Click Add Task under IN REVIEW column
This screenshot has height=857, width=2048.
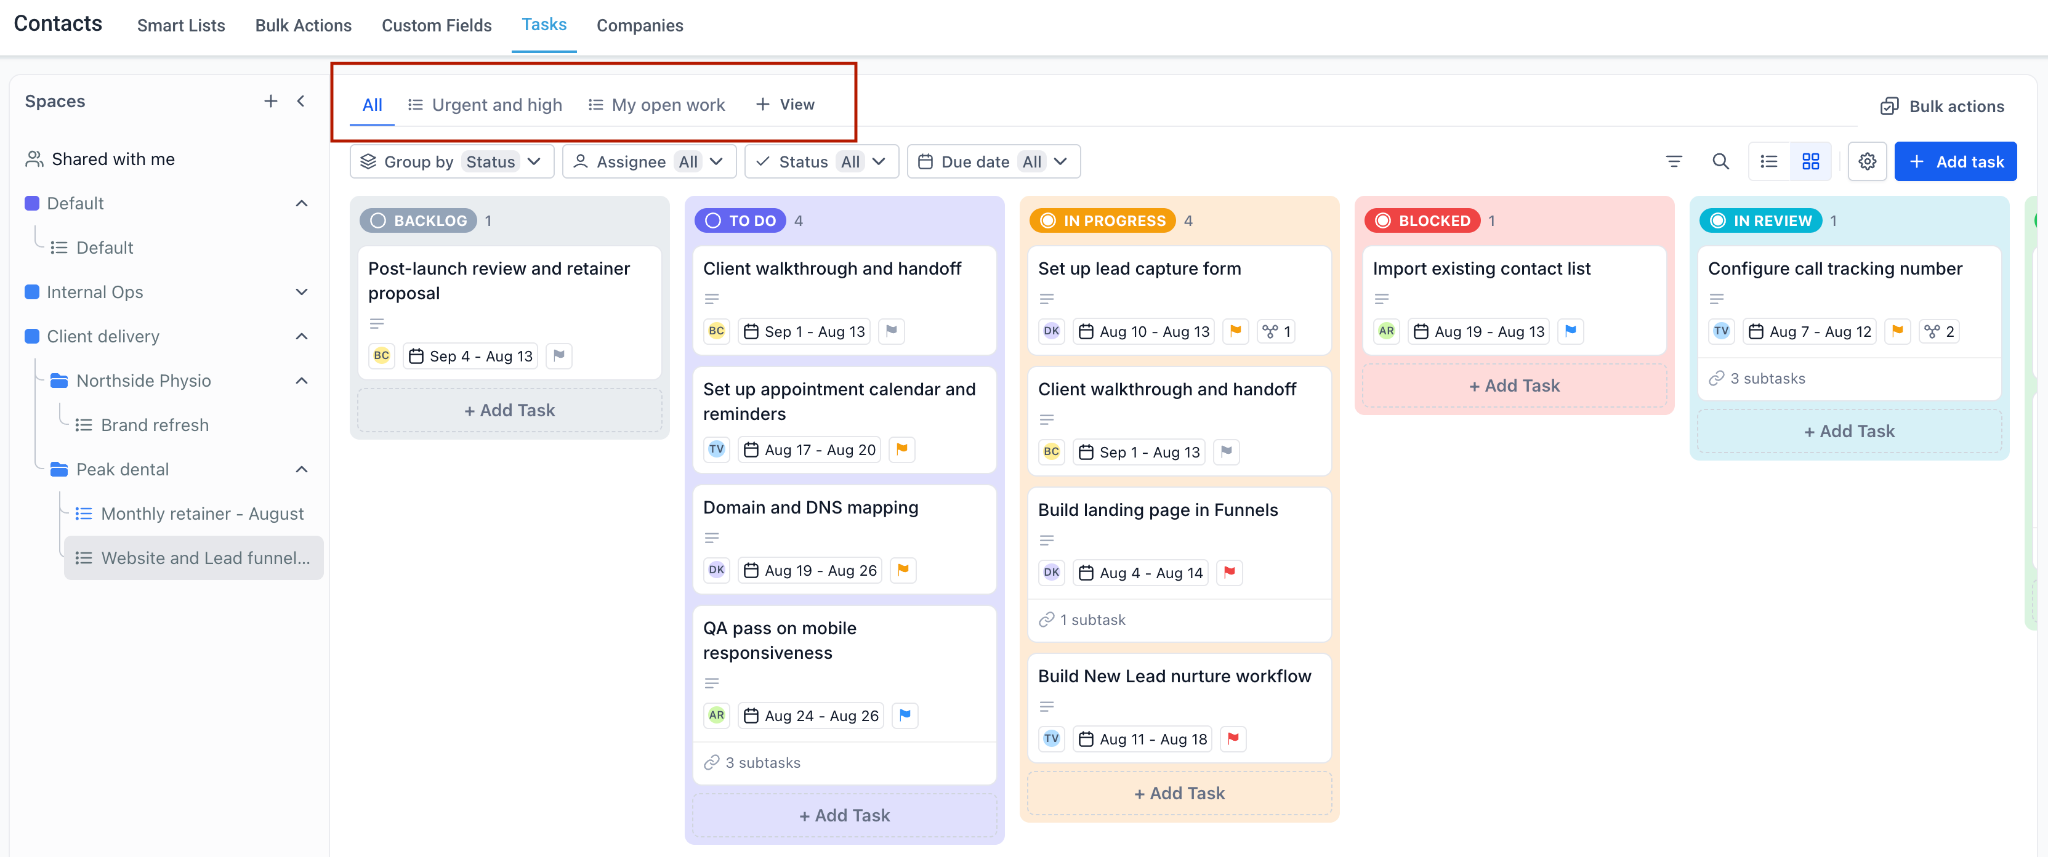click(x=1849, y=431)
